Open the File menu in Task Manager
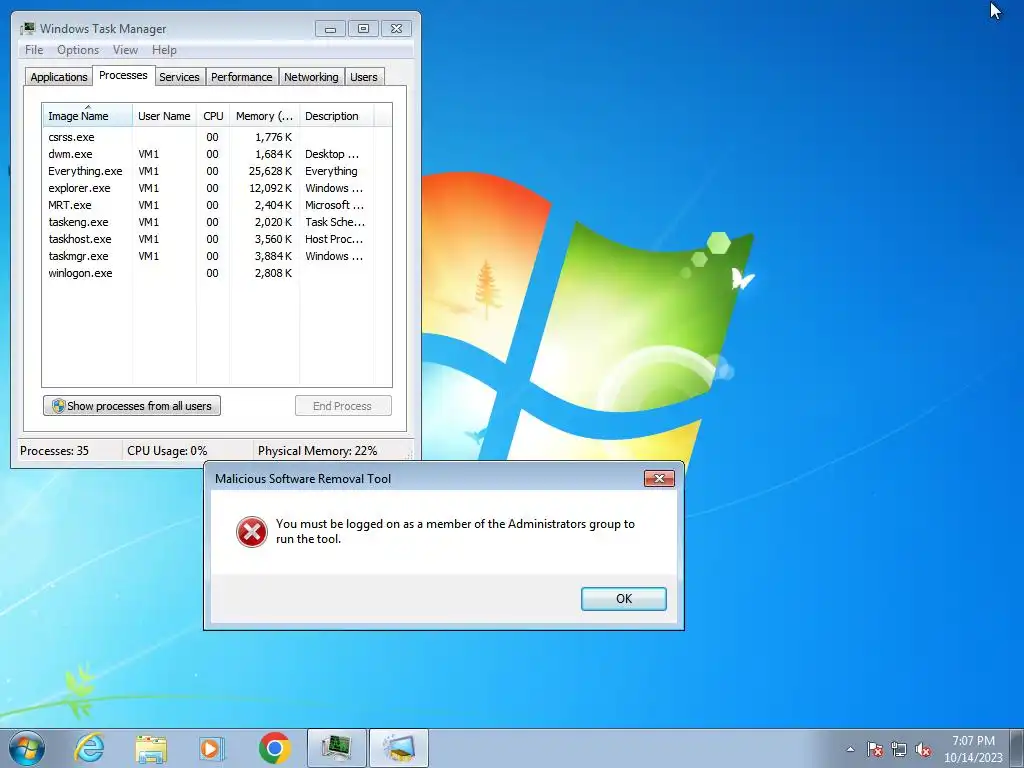The image size is (1024, 768). tap(34, 50)
